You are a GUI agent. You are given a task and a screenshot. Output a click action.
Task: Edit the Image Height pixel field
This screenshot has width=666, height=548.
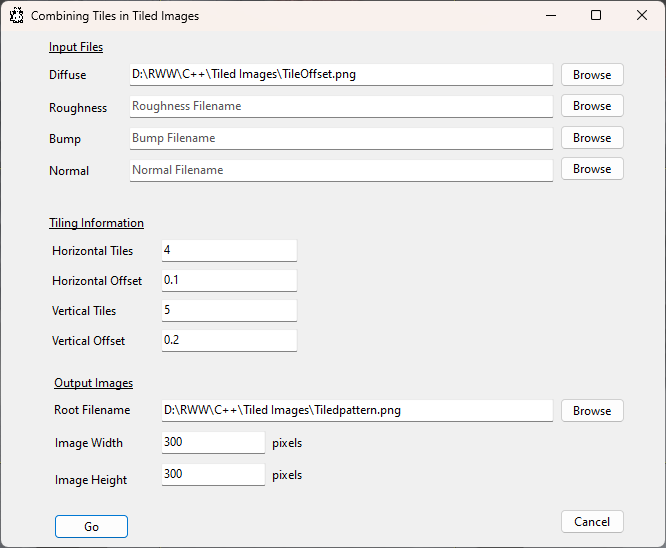212,474
